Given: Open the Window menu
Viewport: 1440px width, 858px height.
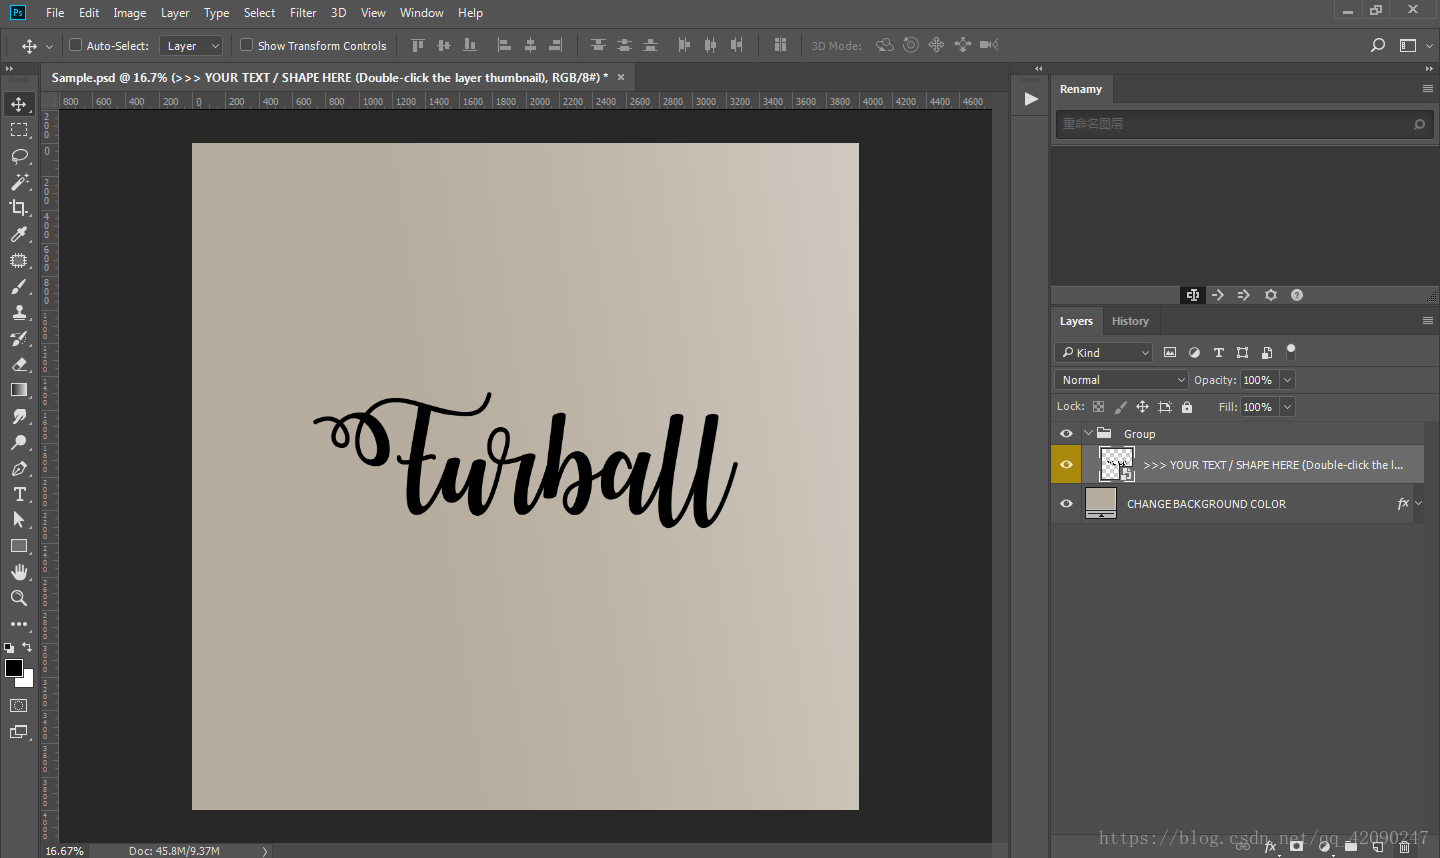Looking at the screenshot, I should click(x=421, y=13).
